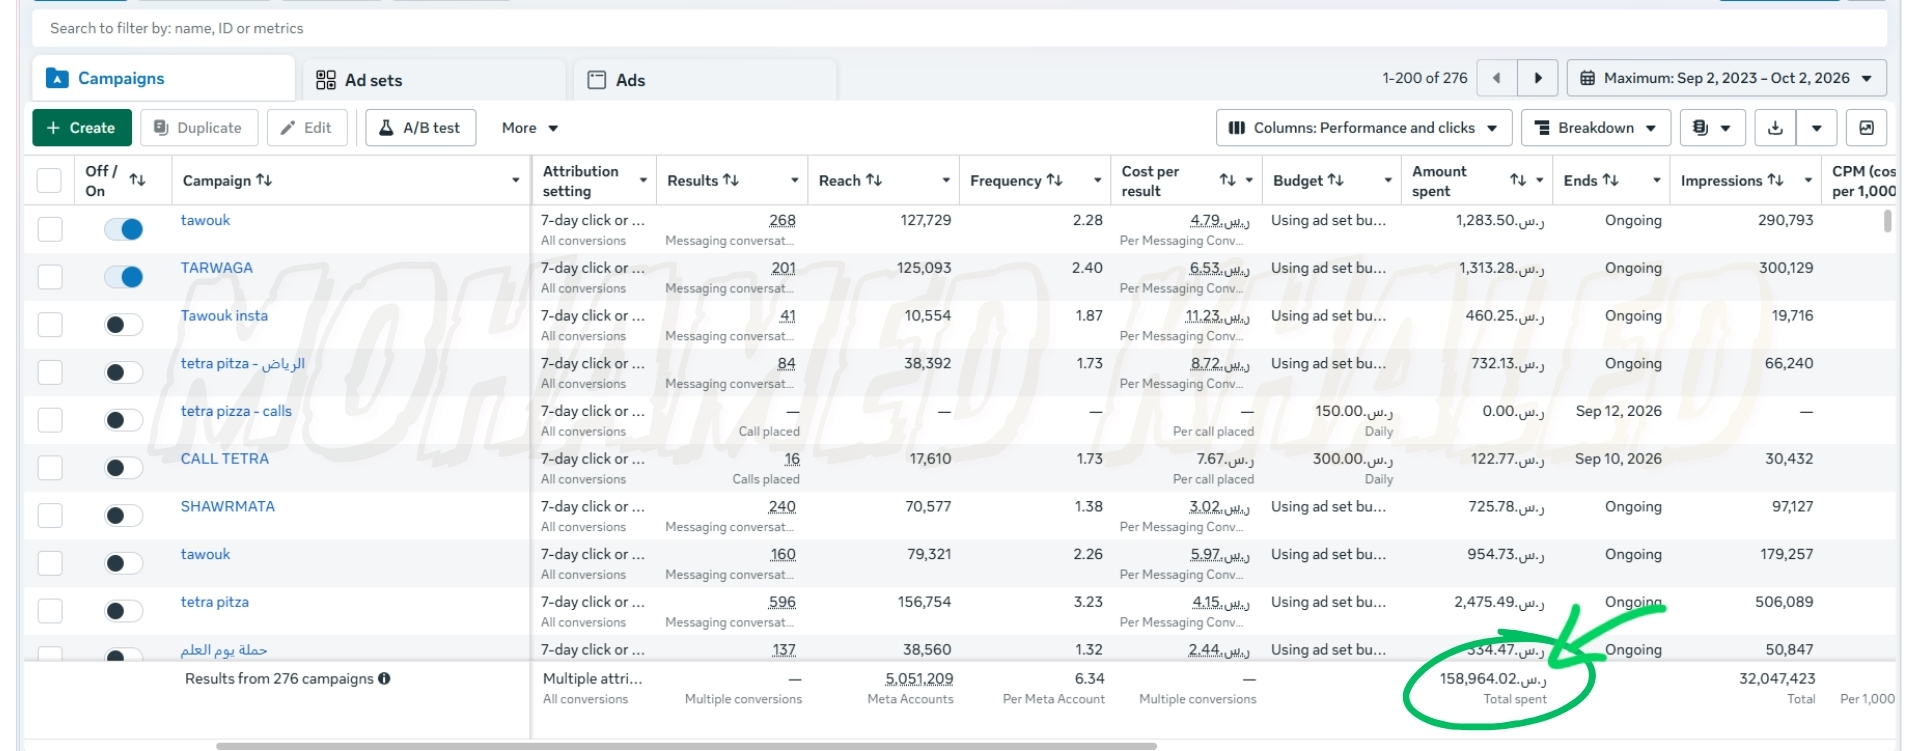
Task: Open the date range dropdown
Action: (1727, 78)
